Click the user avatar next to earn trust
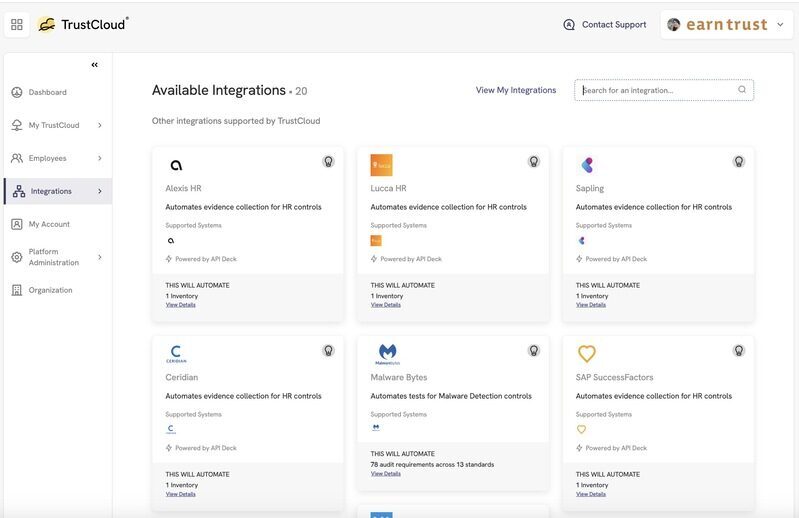This screenshot has width=799, height=518. (x=674, y=24)
